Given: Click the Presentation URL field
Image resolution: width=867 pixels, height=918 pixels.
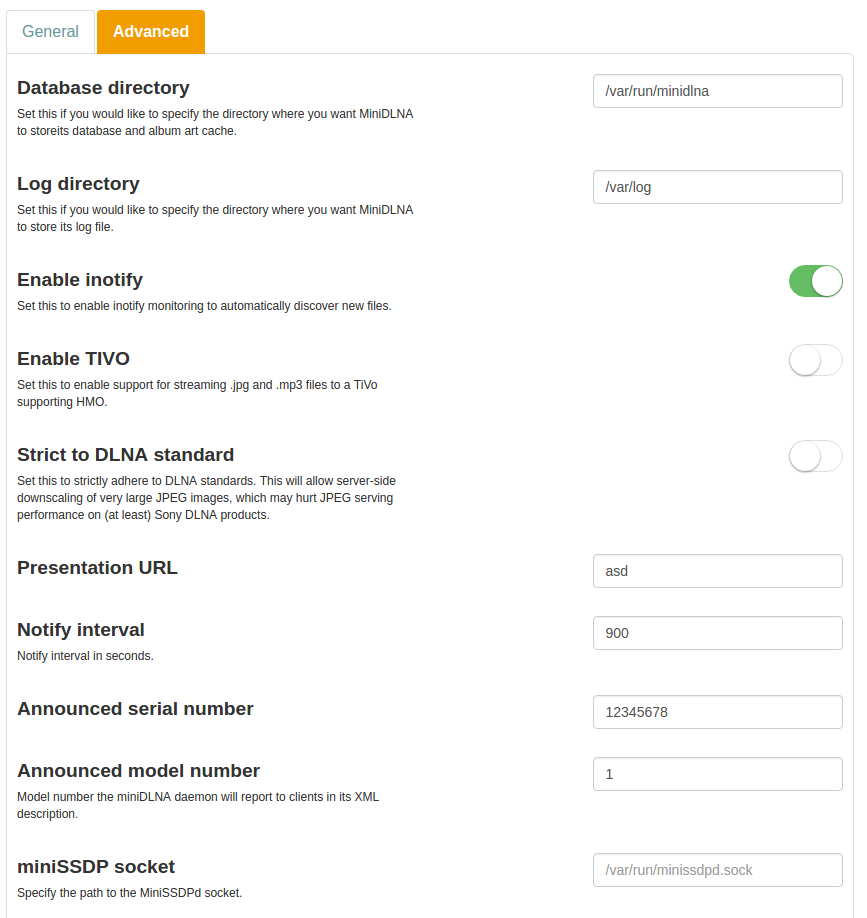Looking at the screenshot, I should click(x=717, y=571).
